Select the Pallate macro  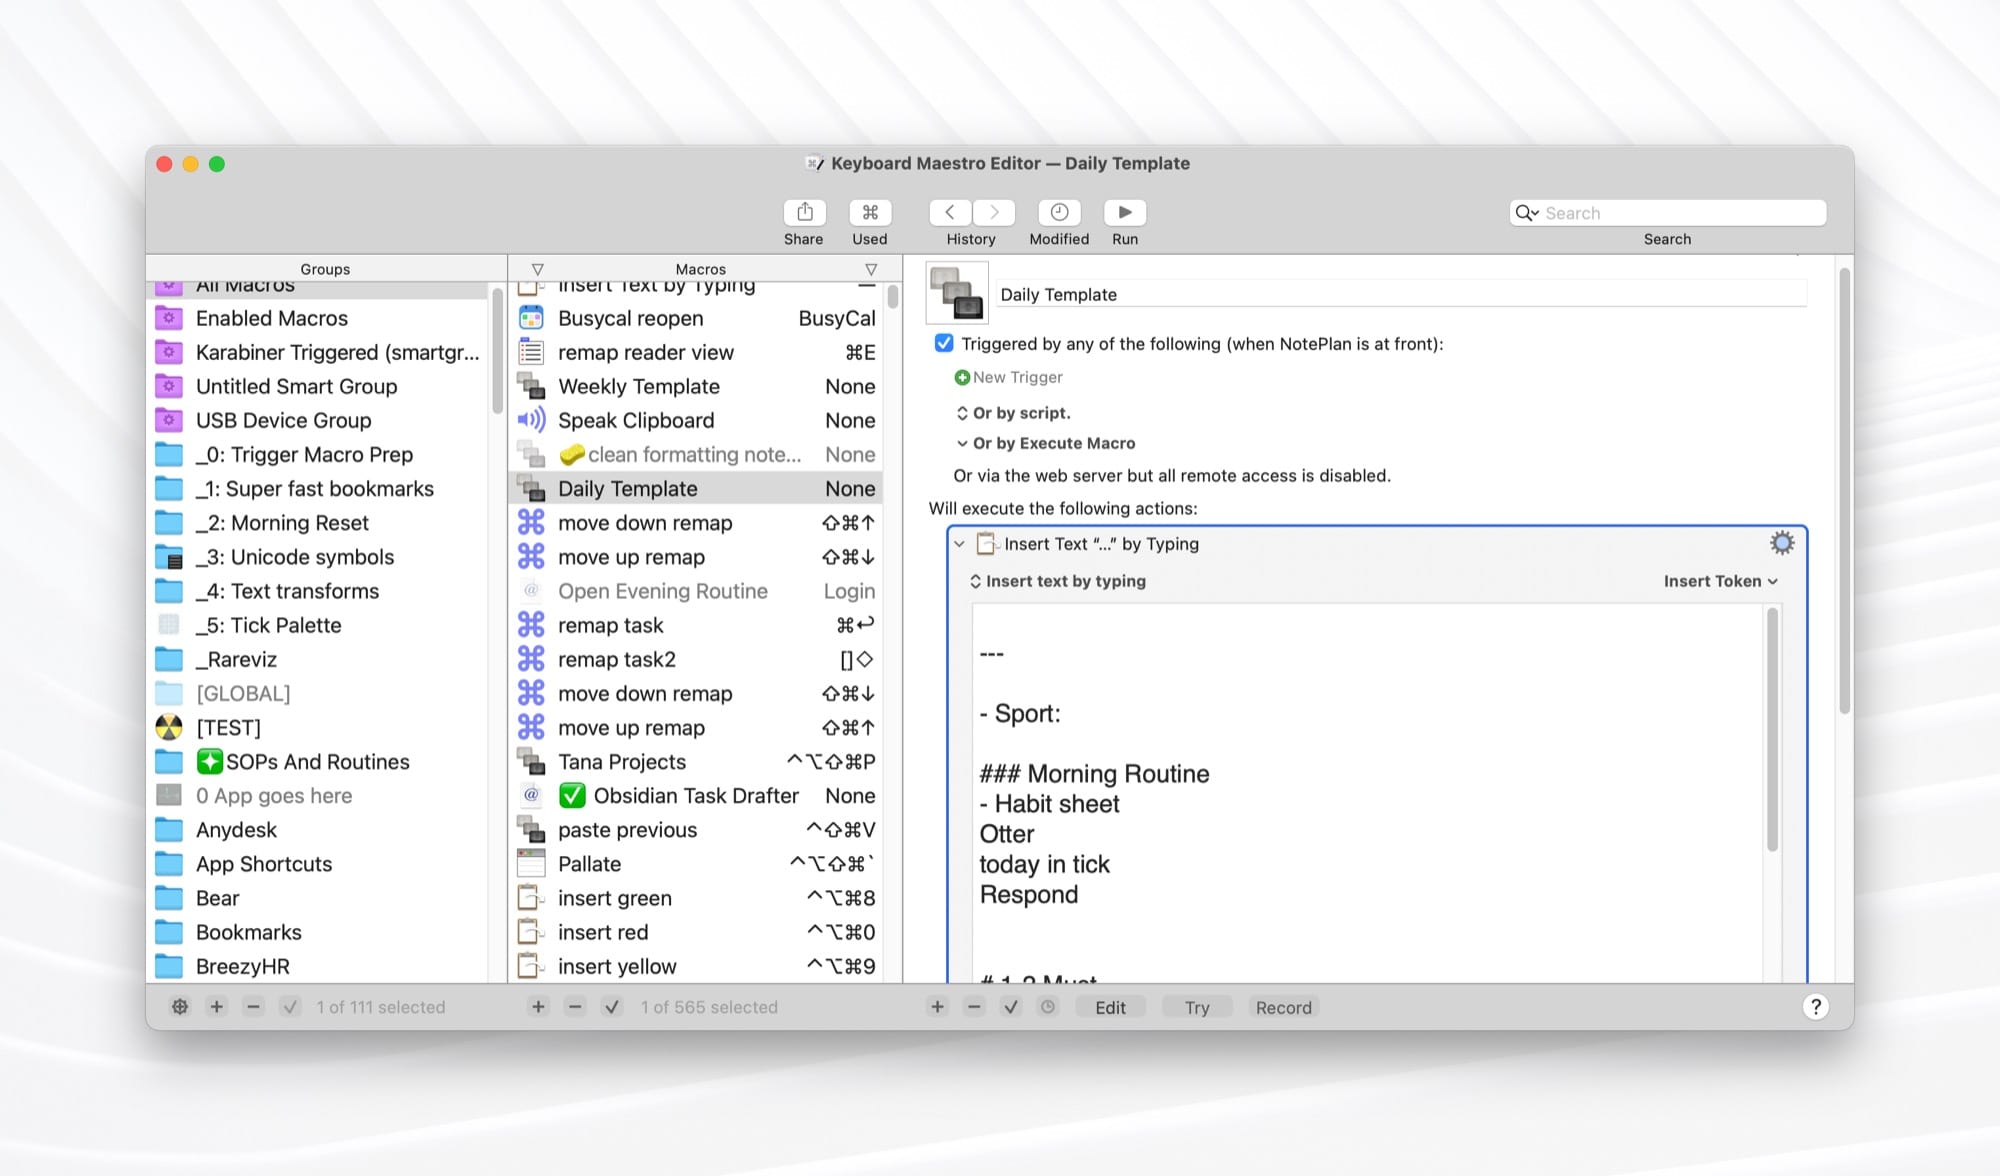pyautogui.click(x=698, y=864)
